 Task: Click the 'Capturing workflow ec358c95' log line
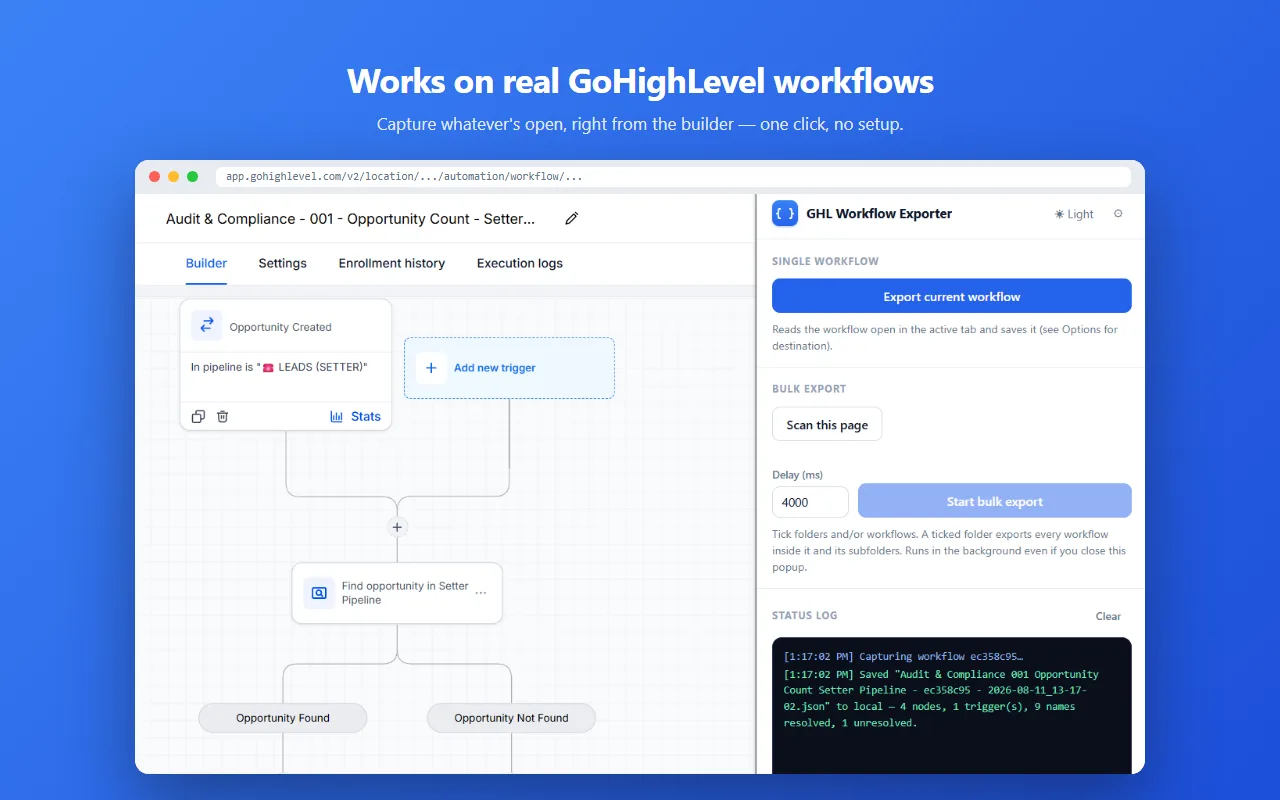pos(904,657)
